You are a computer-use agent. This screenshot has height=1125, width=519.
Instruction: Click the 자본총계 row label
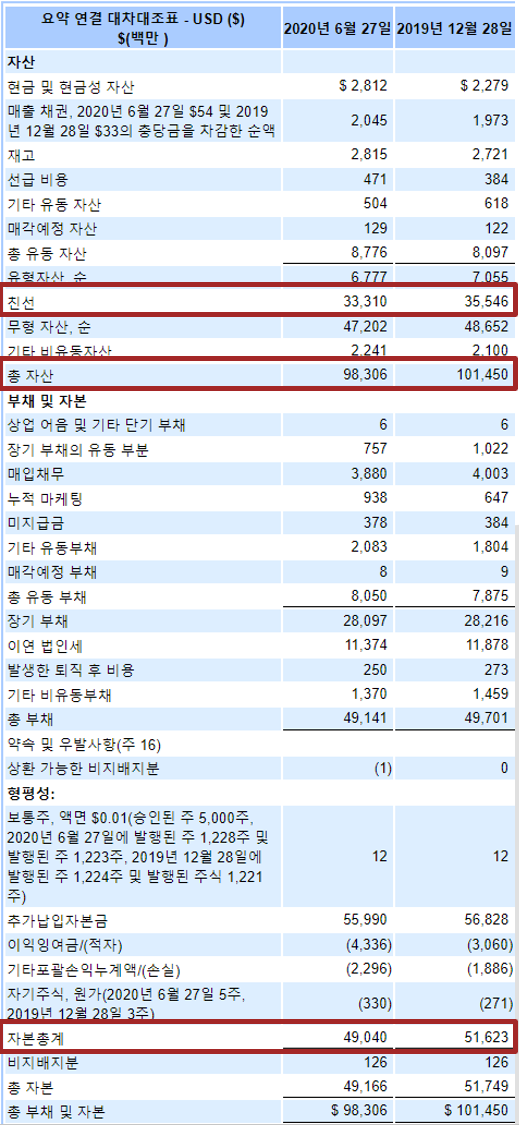click(x=33, y=1038)
